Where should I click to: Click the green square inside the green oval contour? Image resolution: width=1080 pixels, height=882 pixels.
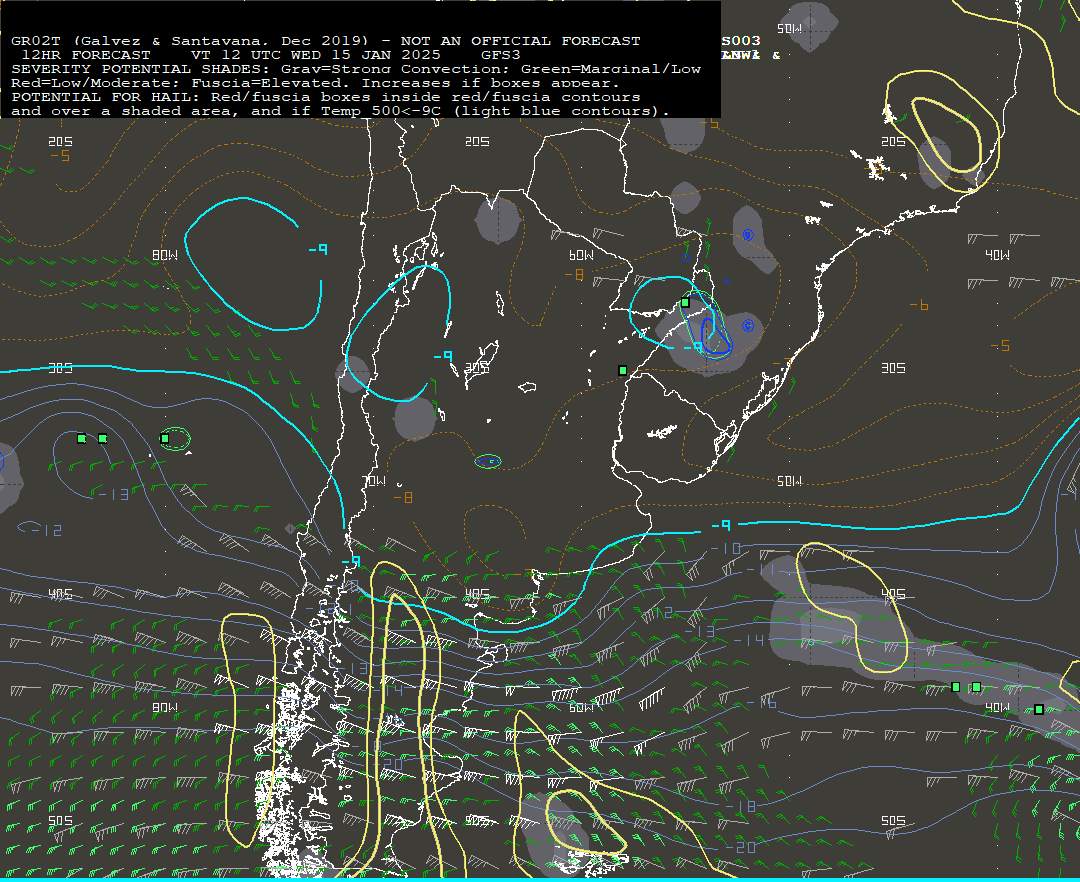pyautogui.click(x=165, y=438)
